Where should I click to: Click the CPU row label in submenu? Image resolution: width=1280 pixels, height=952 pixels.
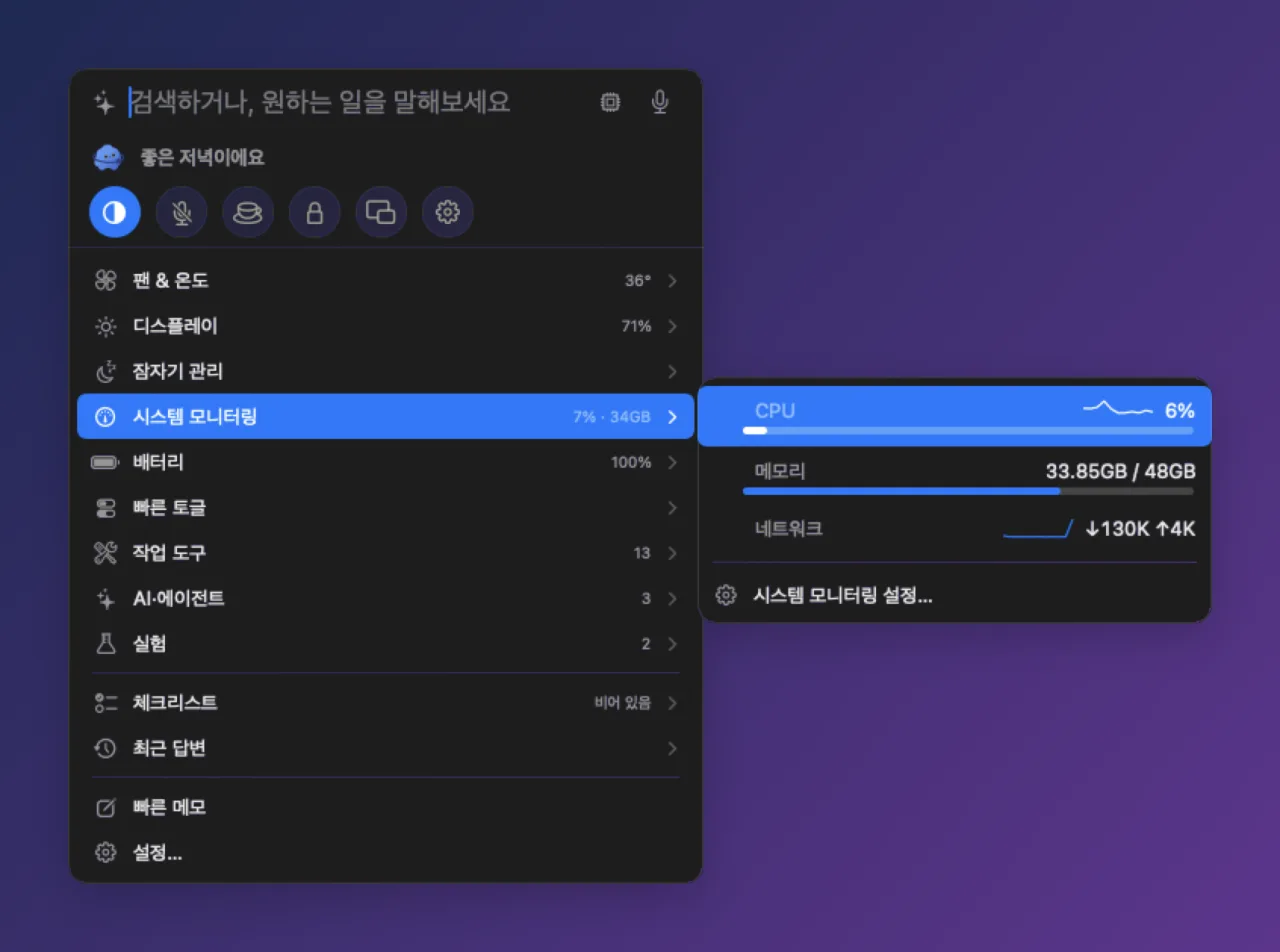tap(775, 411)
